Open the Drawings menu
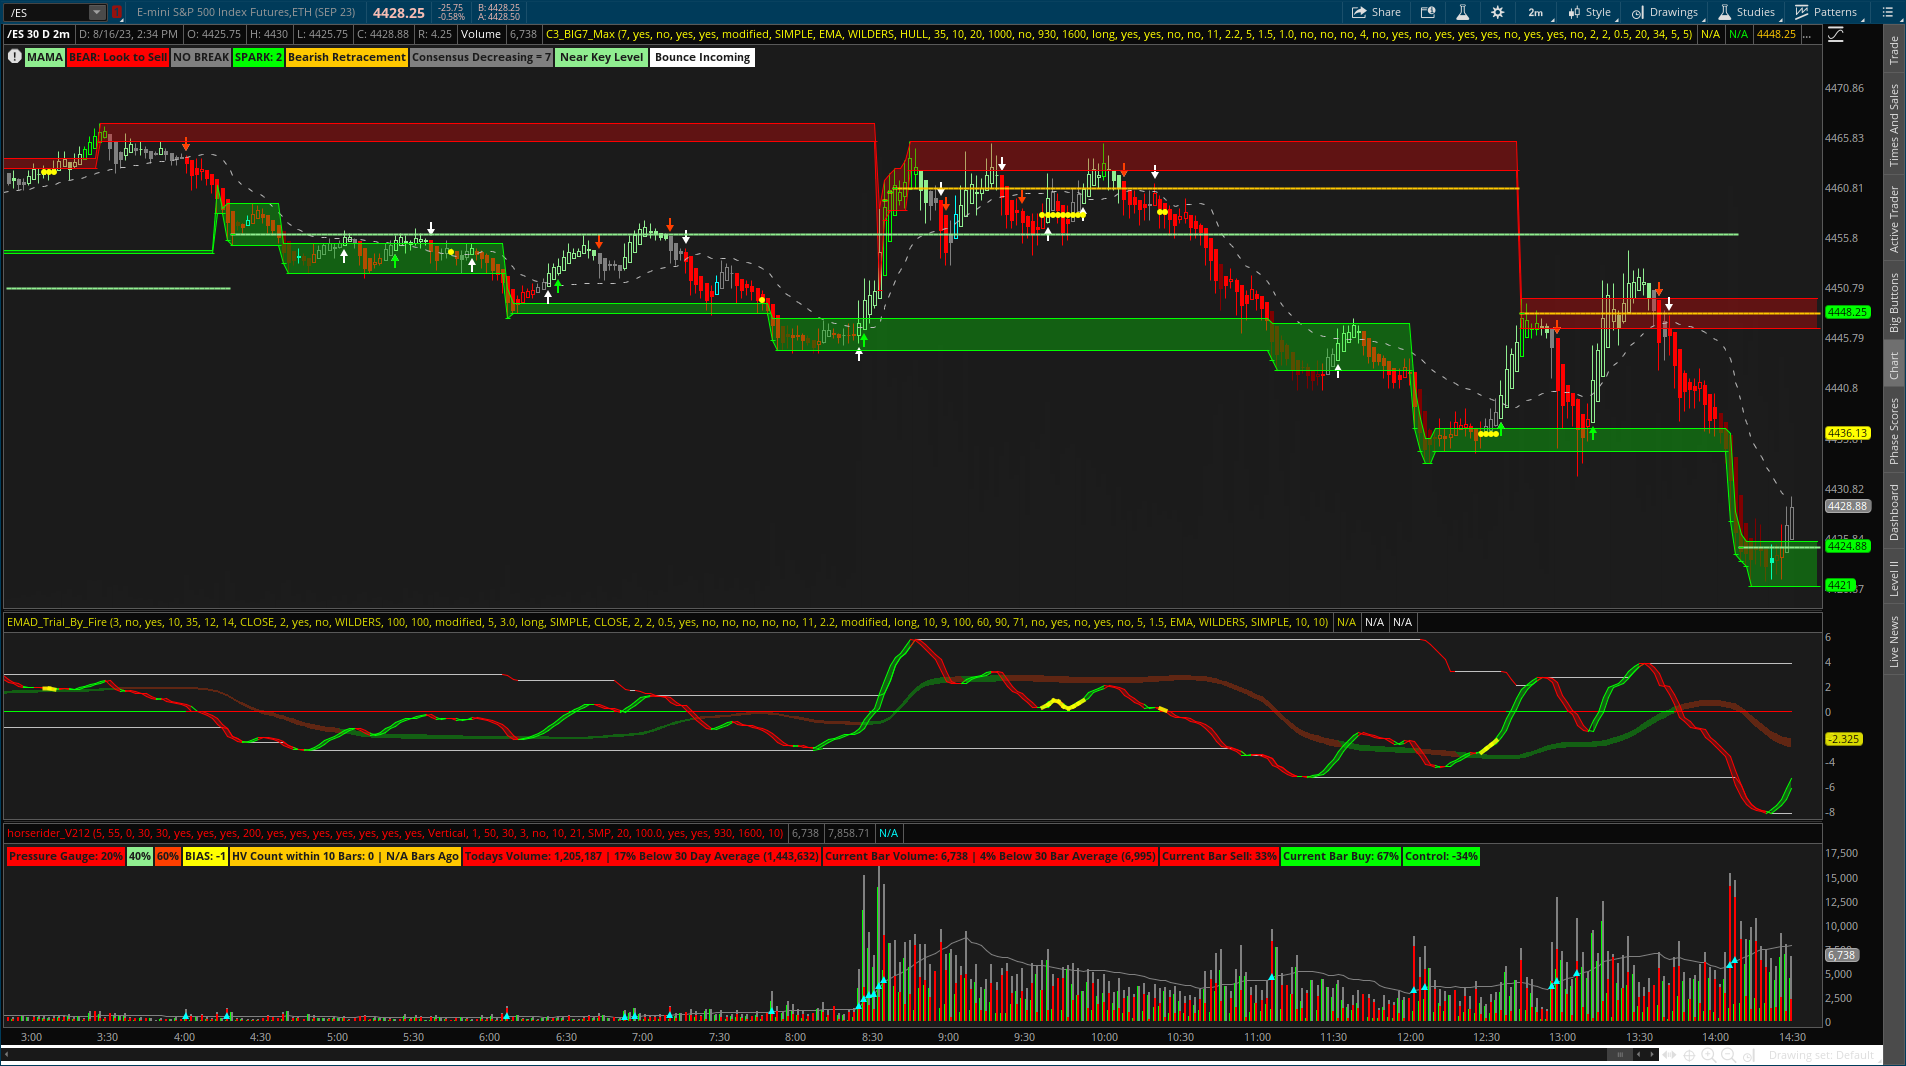 point(1664,12)
